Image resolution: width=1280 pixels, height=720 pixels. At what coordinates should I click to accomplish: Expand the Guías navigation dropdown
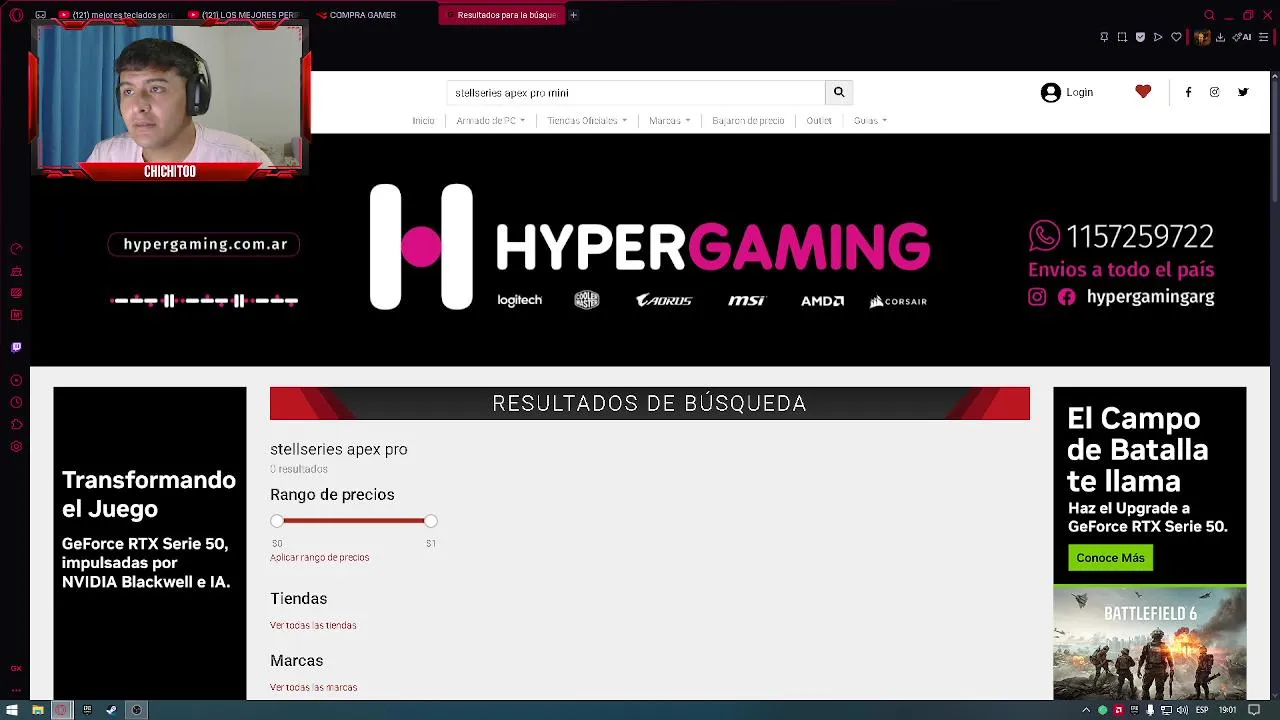(x=870, y=121)
